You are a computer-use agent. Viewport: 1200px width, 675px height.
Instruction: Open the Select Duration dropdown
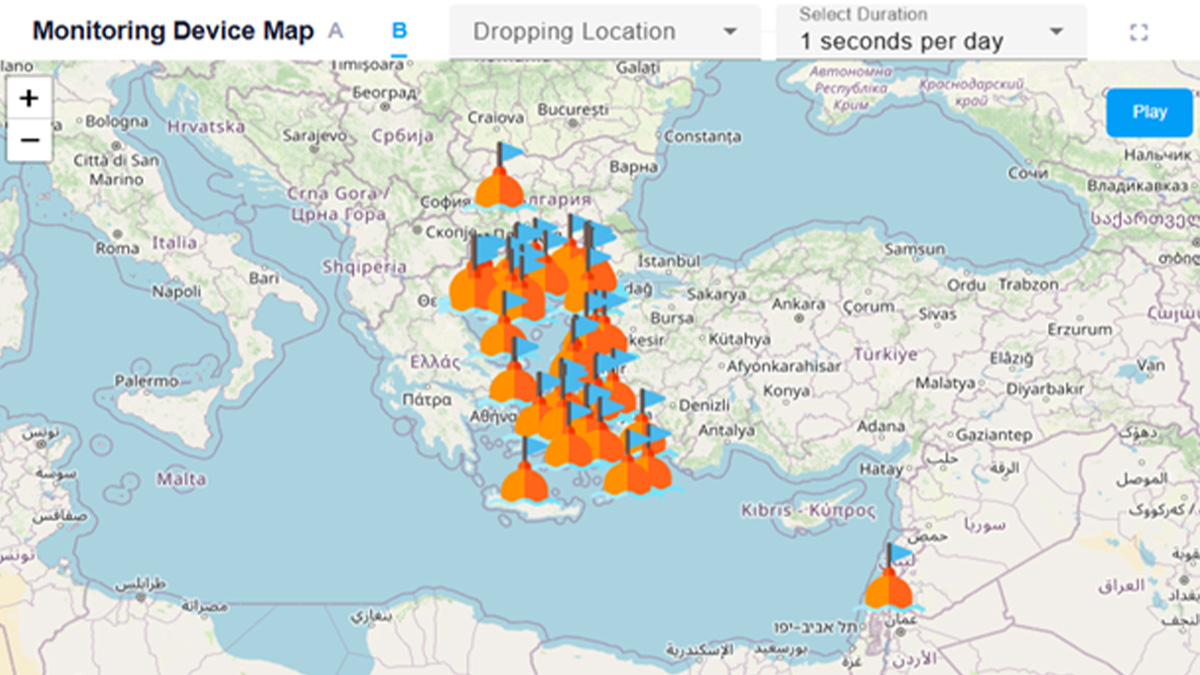pos(931,32)
